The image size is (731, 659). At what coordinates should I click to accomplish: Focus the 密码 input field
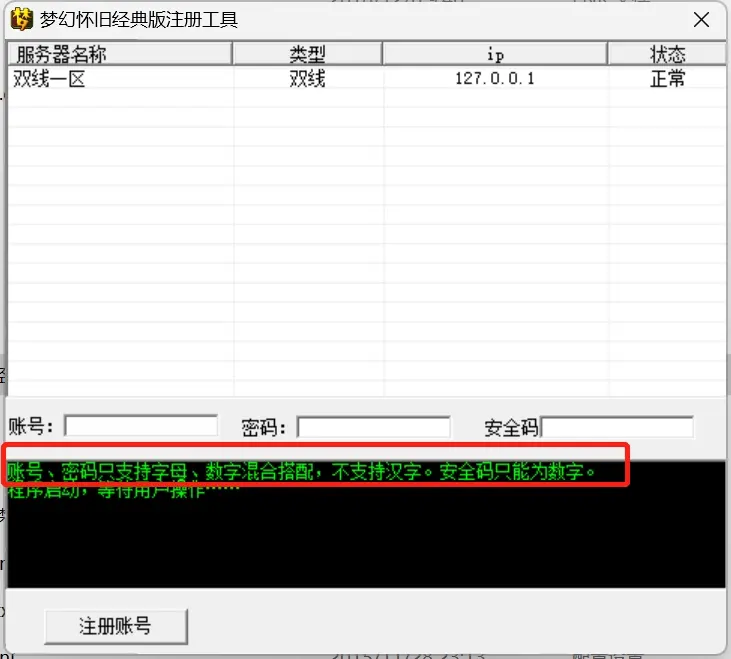pyautogui.click(x=373, y=427)
